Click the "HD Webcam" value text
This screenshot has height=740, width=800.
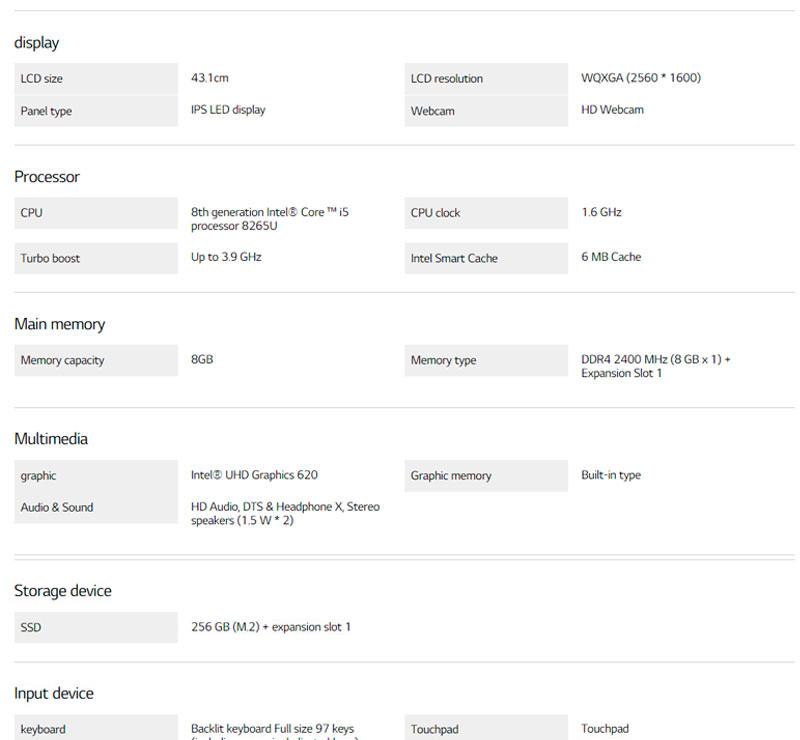click(612, 110)
